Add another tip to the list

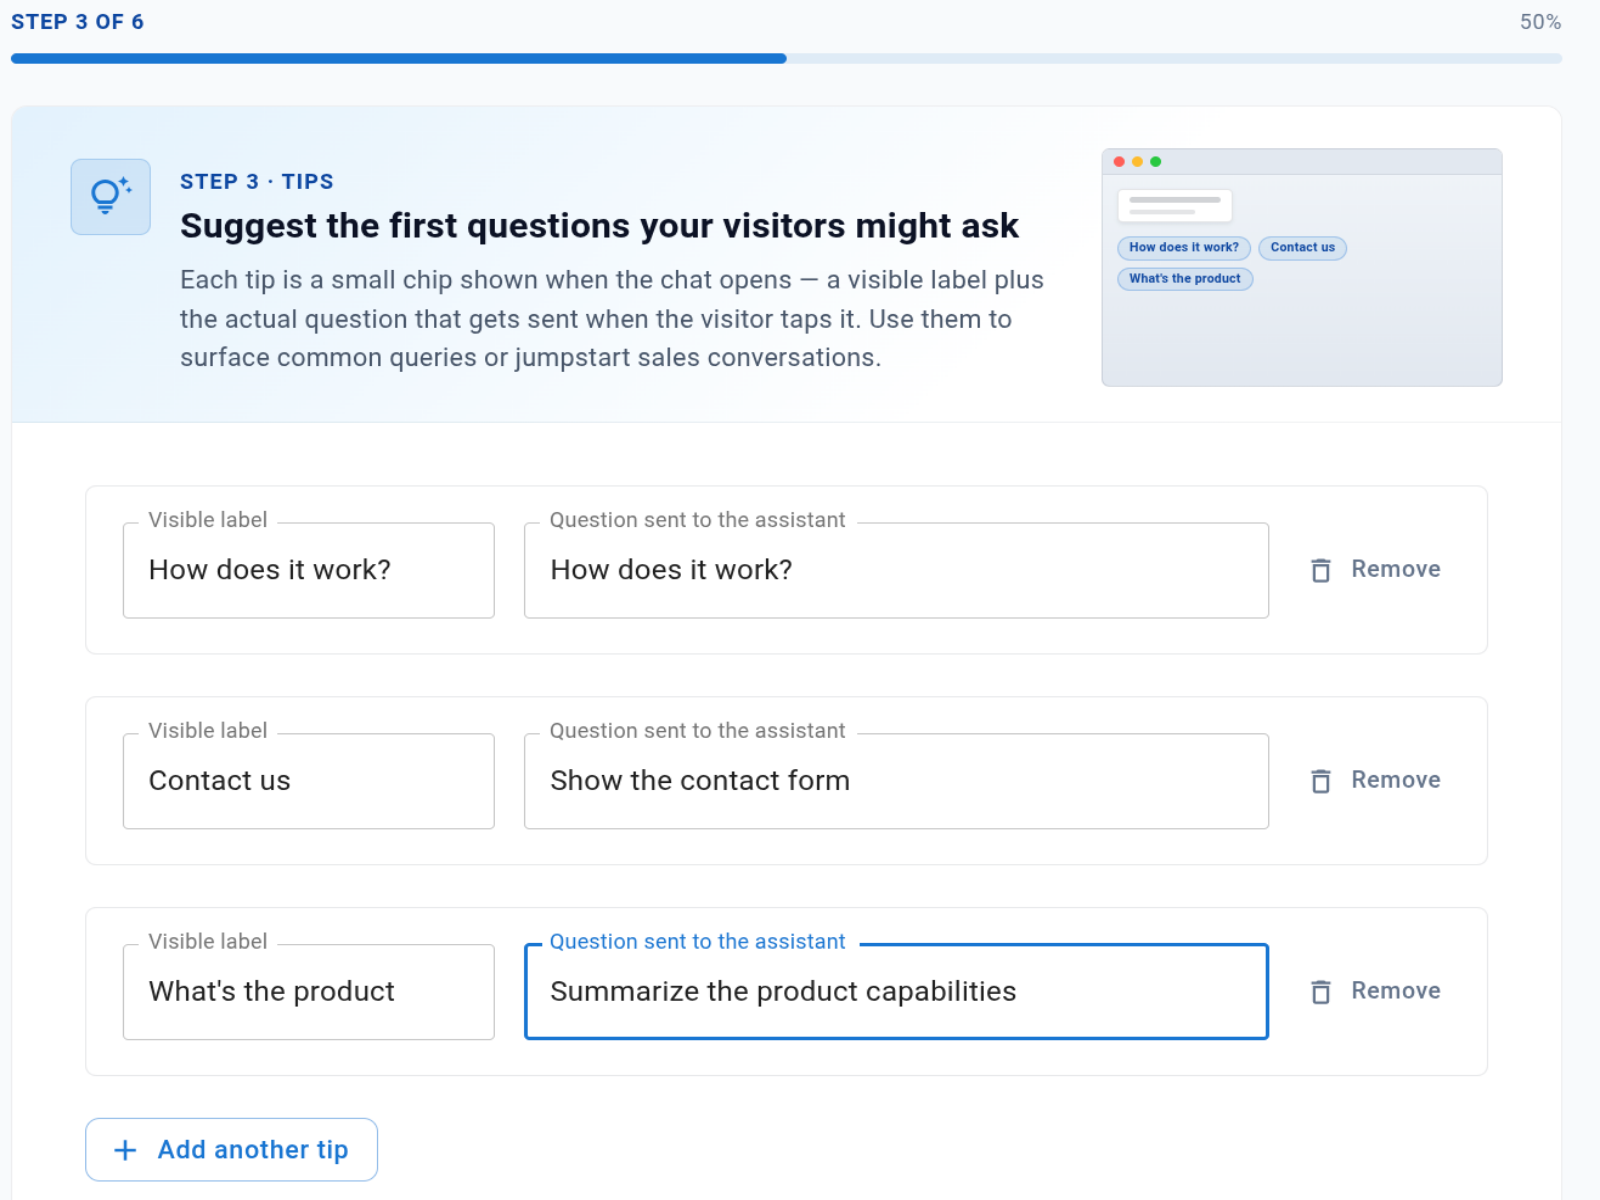click(231, 1150)
